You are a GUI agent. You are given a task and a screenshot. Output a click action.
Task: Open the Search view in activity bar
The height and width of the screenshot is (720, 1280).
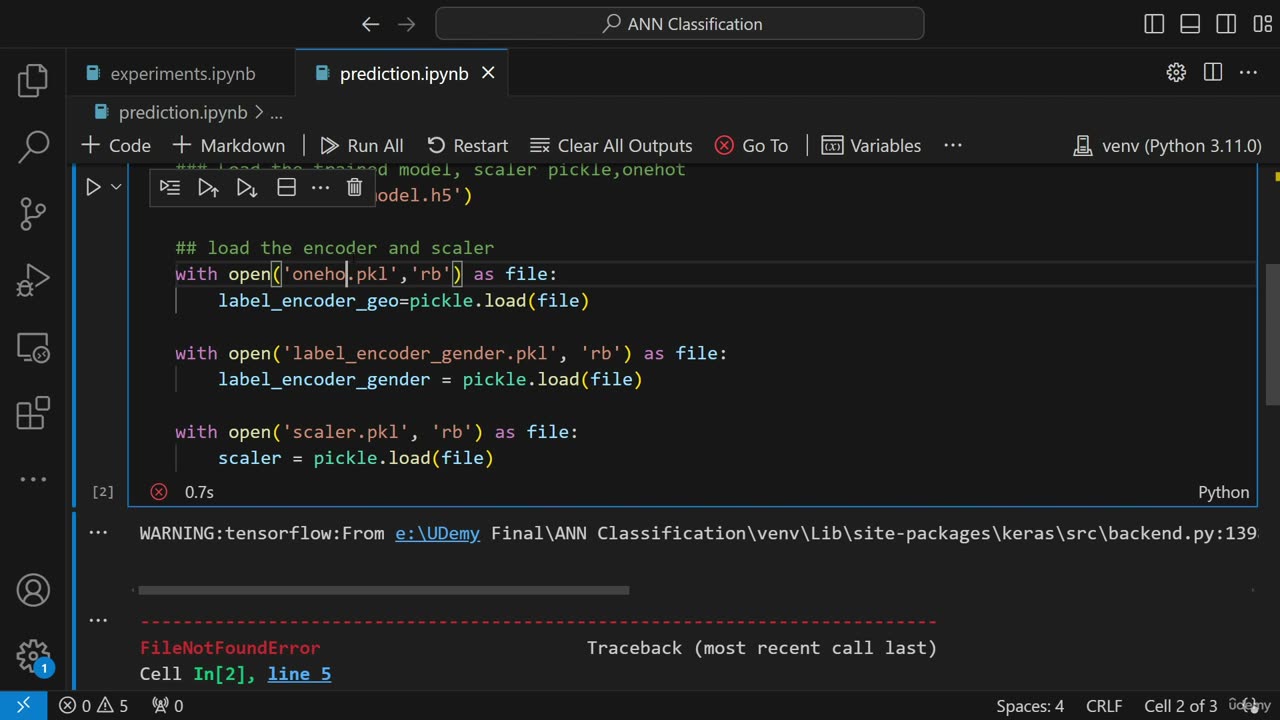33,147
